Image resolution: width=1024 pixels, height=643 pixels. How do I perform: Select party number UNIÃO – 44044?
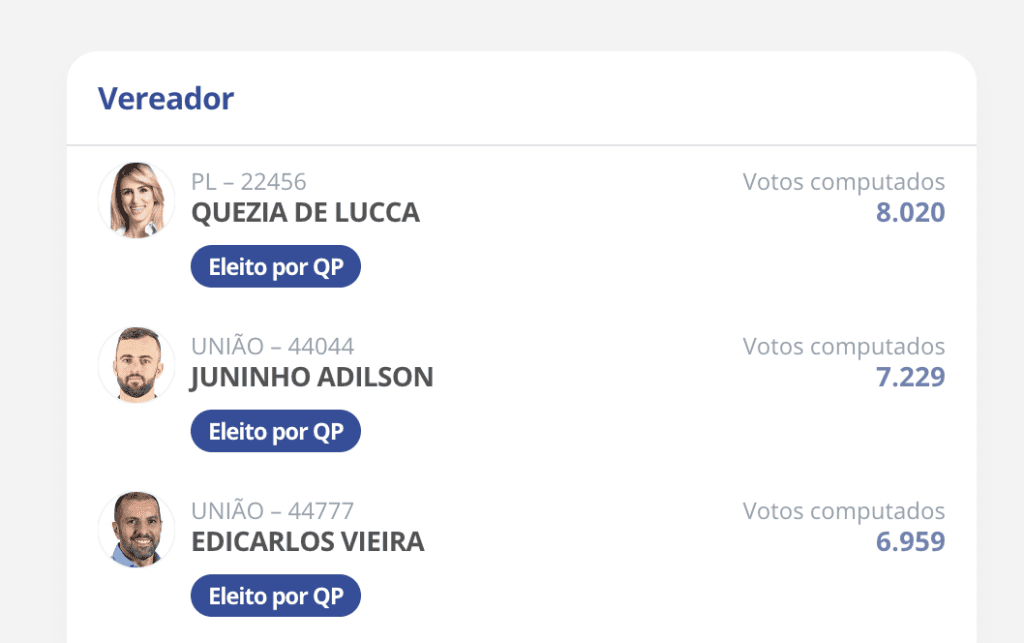pos(272,346)
